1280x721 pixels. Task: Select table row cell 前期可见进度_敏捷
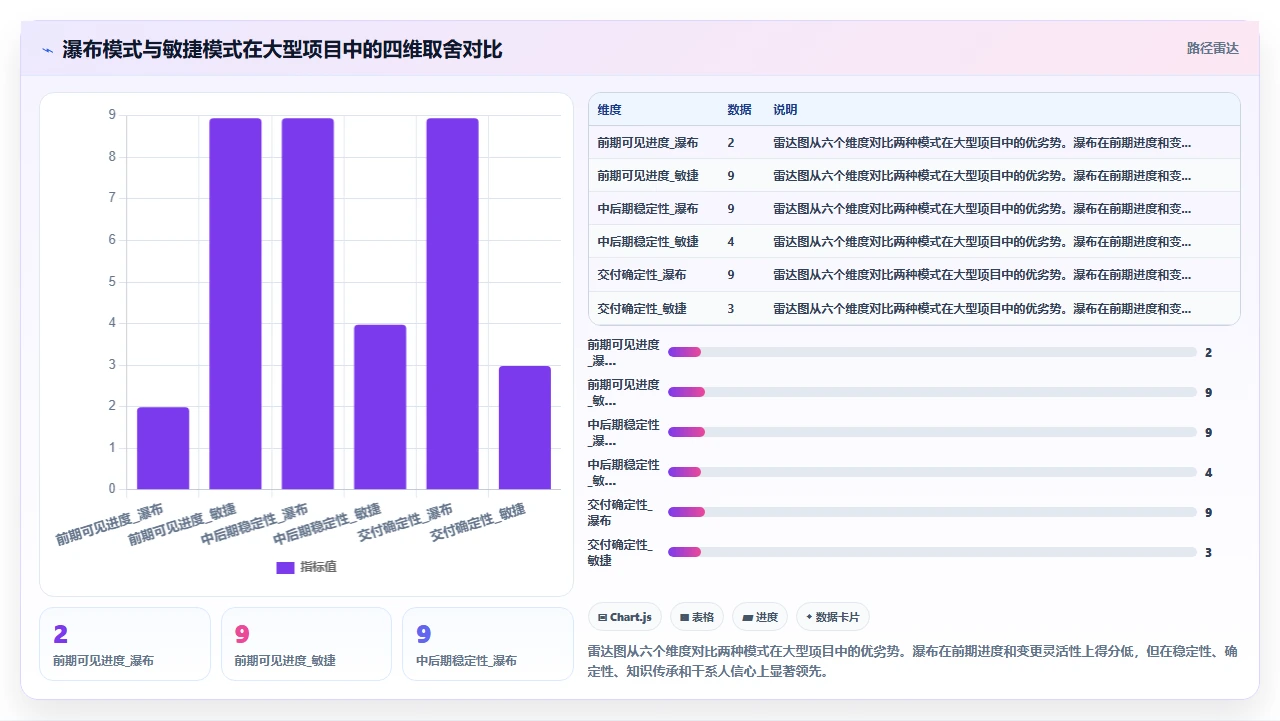point(648,176)
